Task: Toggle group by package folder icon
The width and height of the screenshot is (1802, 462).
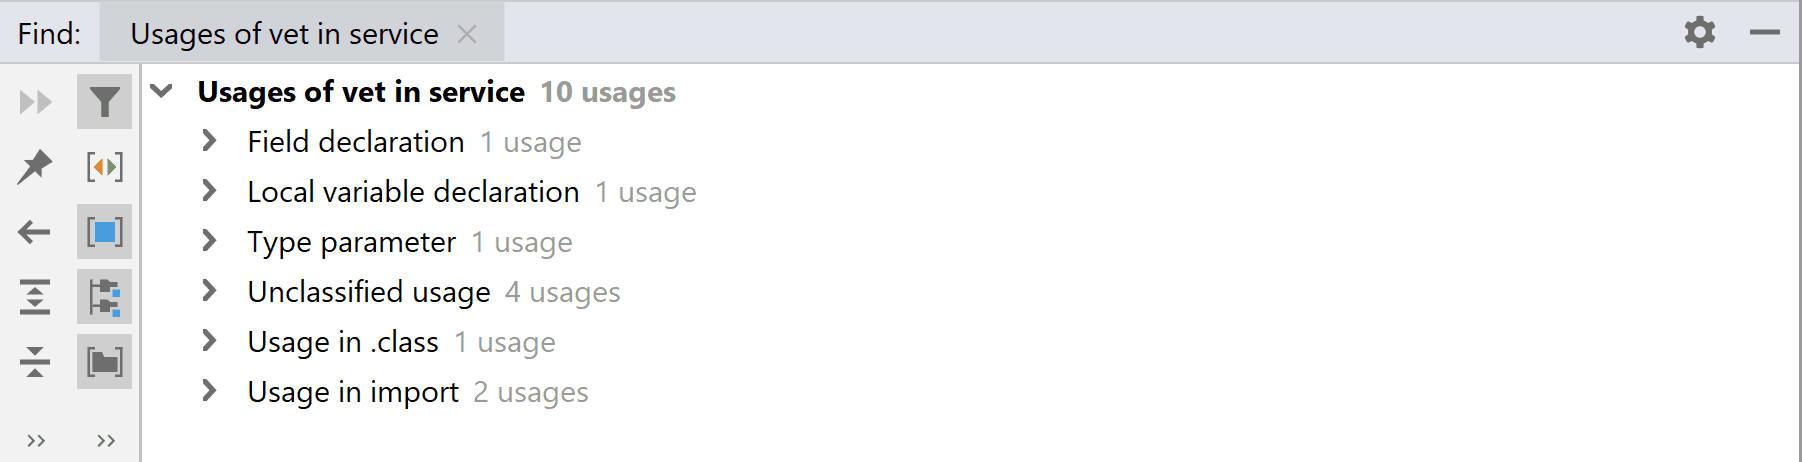Action: [x=104, y=361]
